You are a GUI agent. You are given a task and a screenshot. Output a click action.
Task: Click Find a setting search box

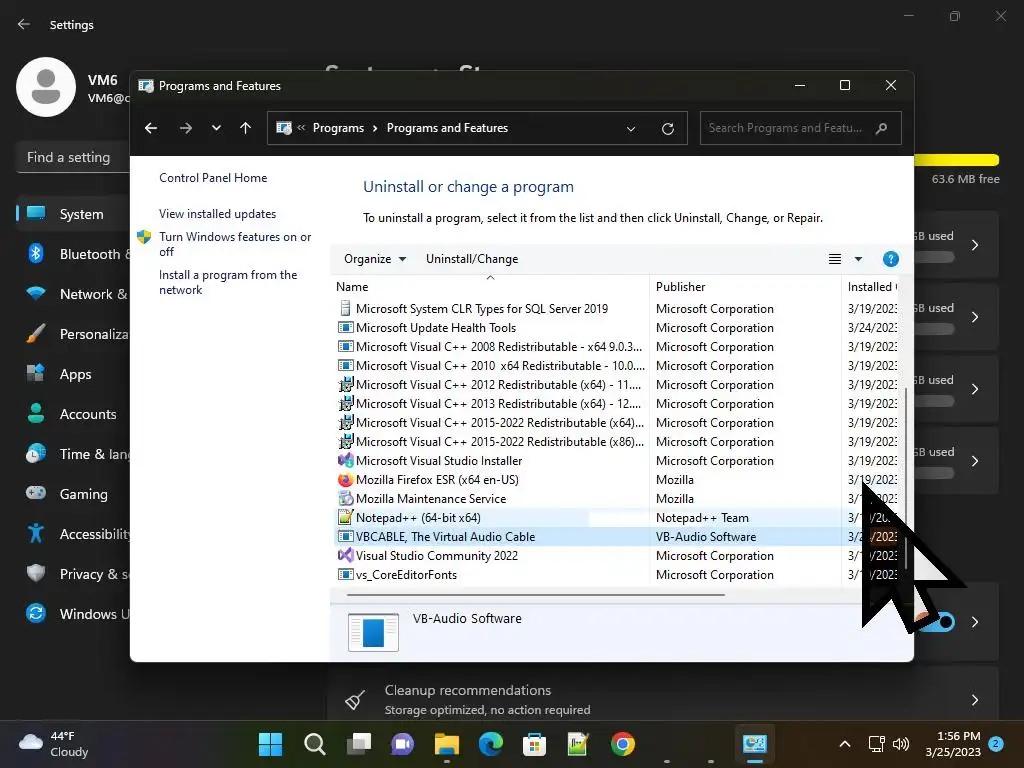(x=73, y=157)
